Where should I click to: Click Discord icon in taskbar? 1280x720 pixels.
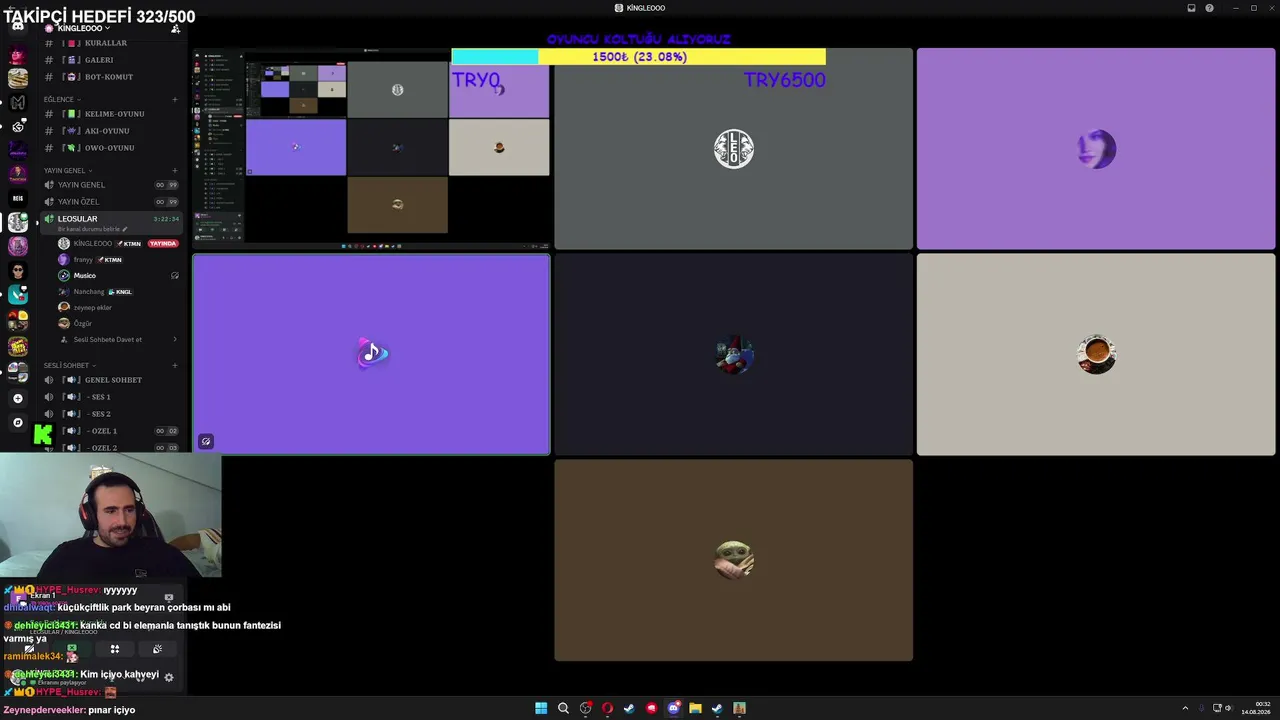[673, 708]
